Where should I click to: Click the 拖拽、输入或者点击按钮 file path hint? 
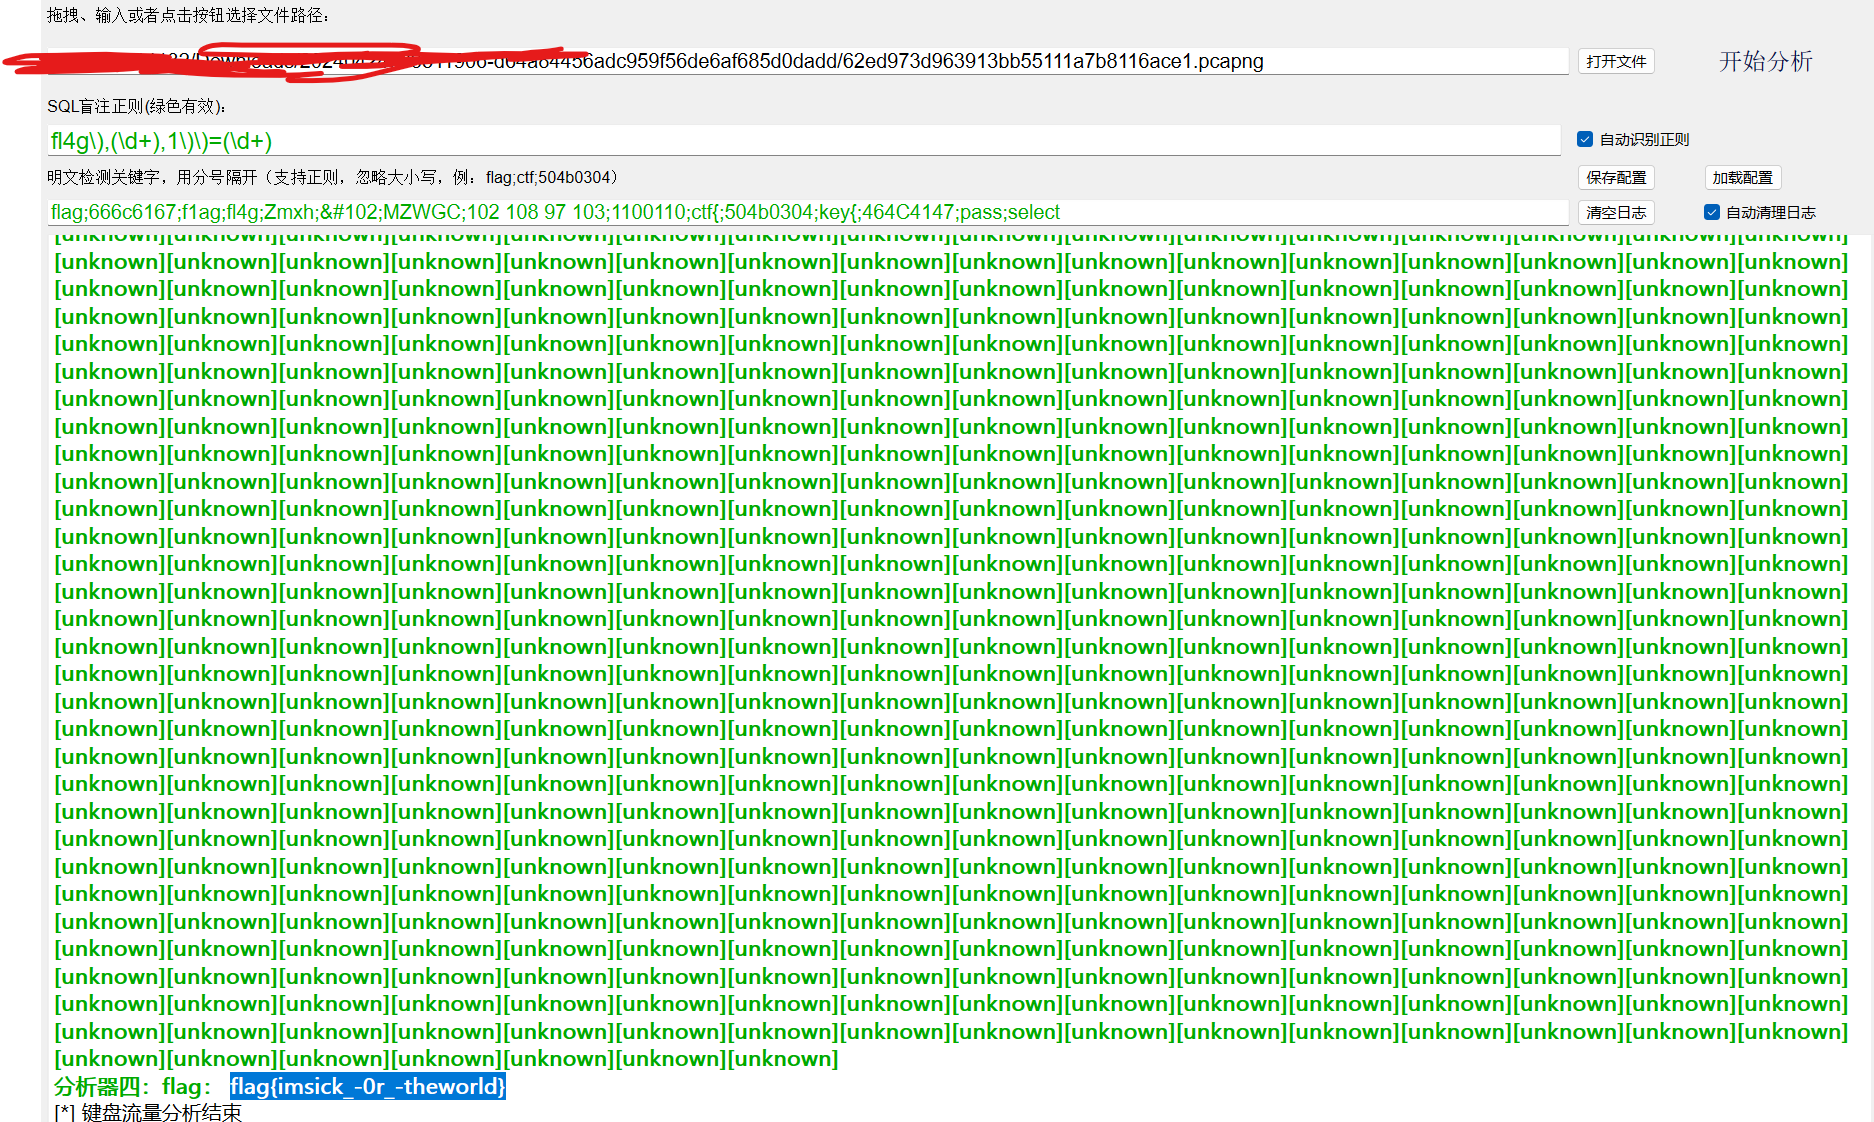[x=188, y=15]
